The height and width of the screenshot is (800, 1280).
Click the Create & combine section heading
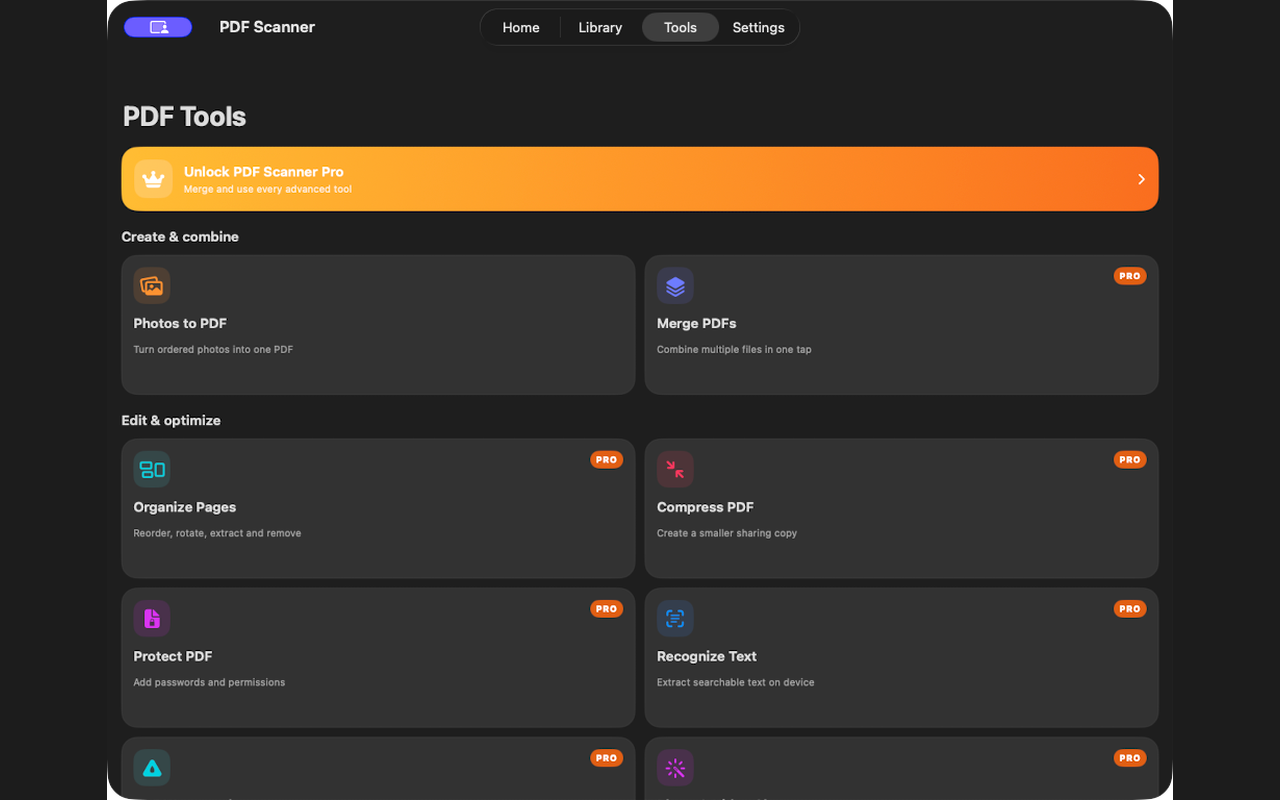(x=180, y=237)
